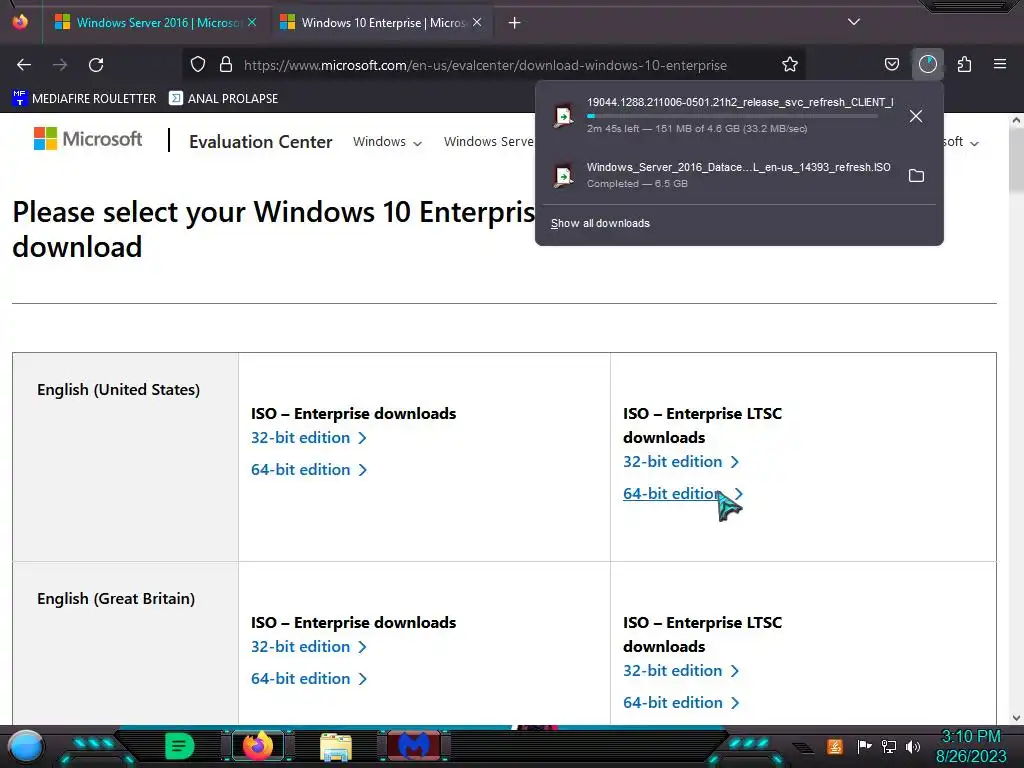Click the orange Java tray icon

pos(835,746)
